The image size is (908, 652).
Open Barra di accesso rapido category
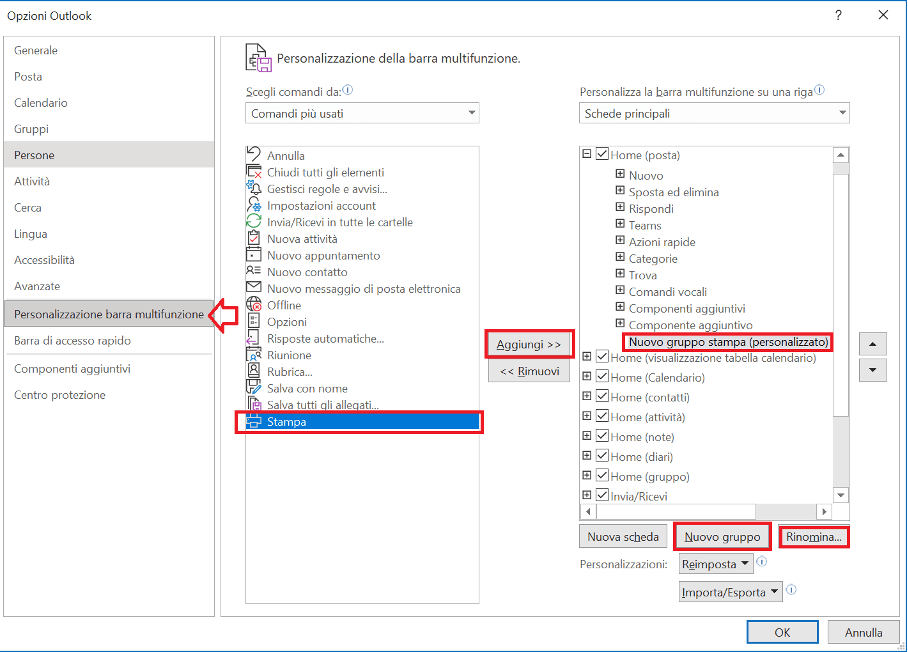[x=109, y=340]
